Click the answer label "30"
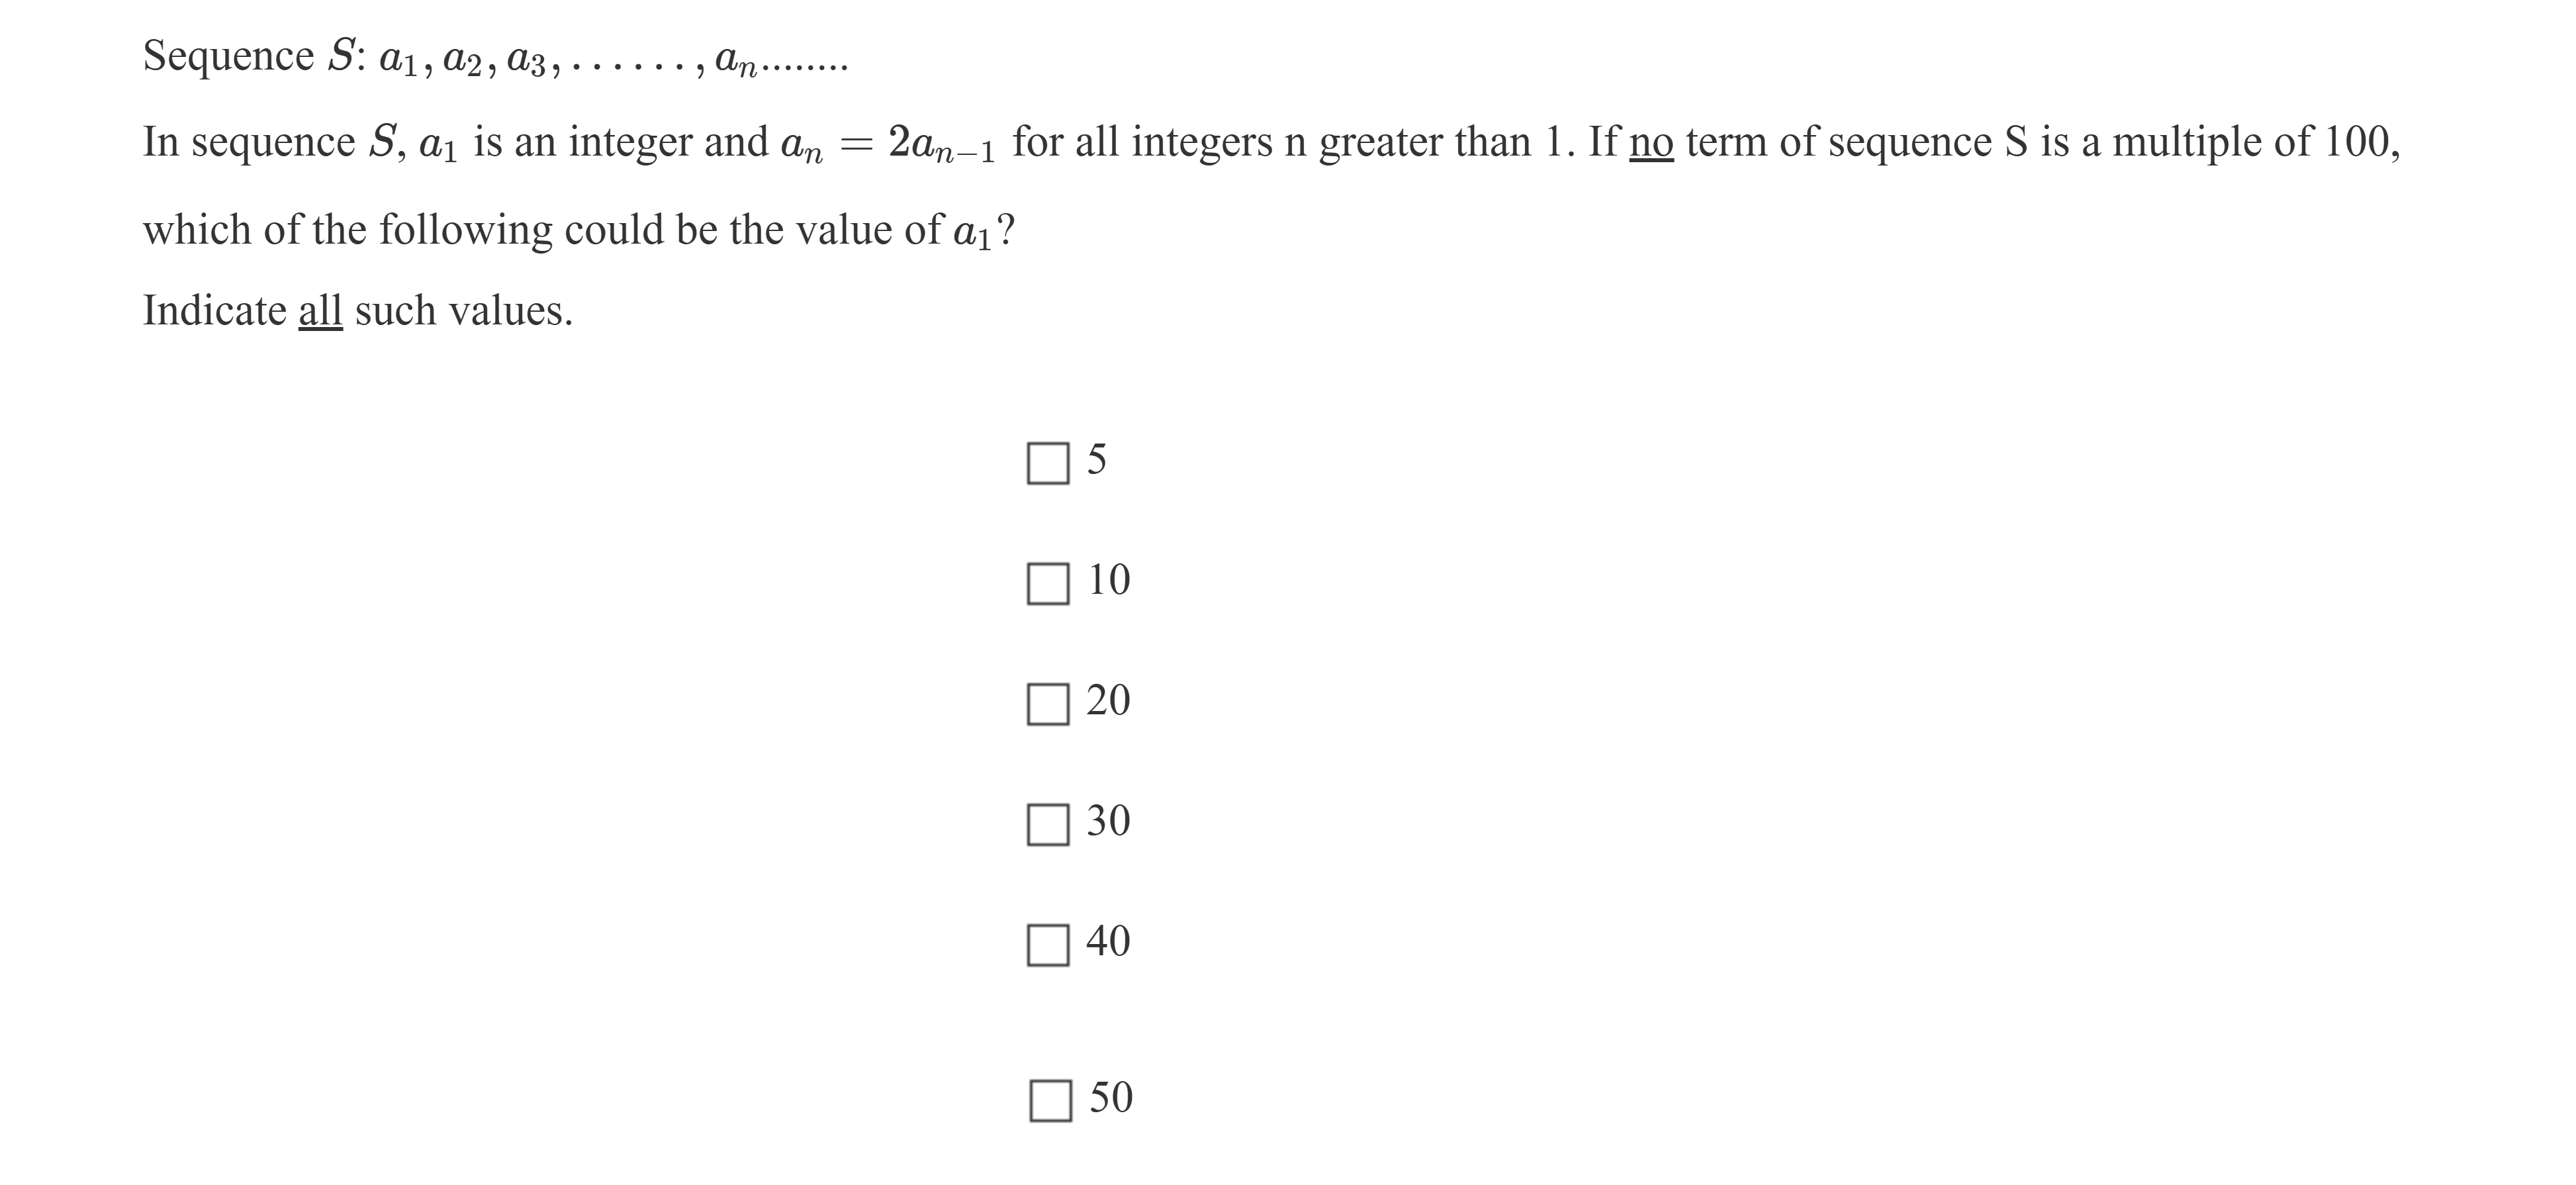This screenshot has height=1185, width=2576. tap(1108, 821)
